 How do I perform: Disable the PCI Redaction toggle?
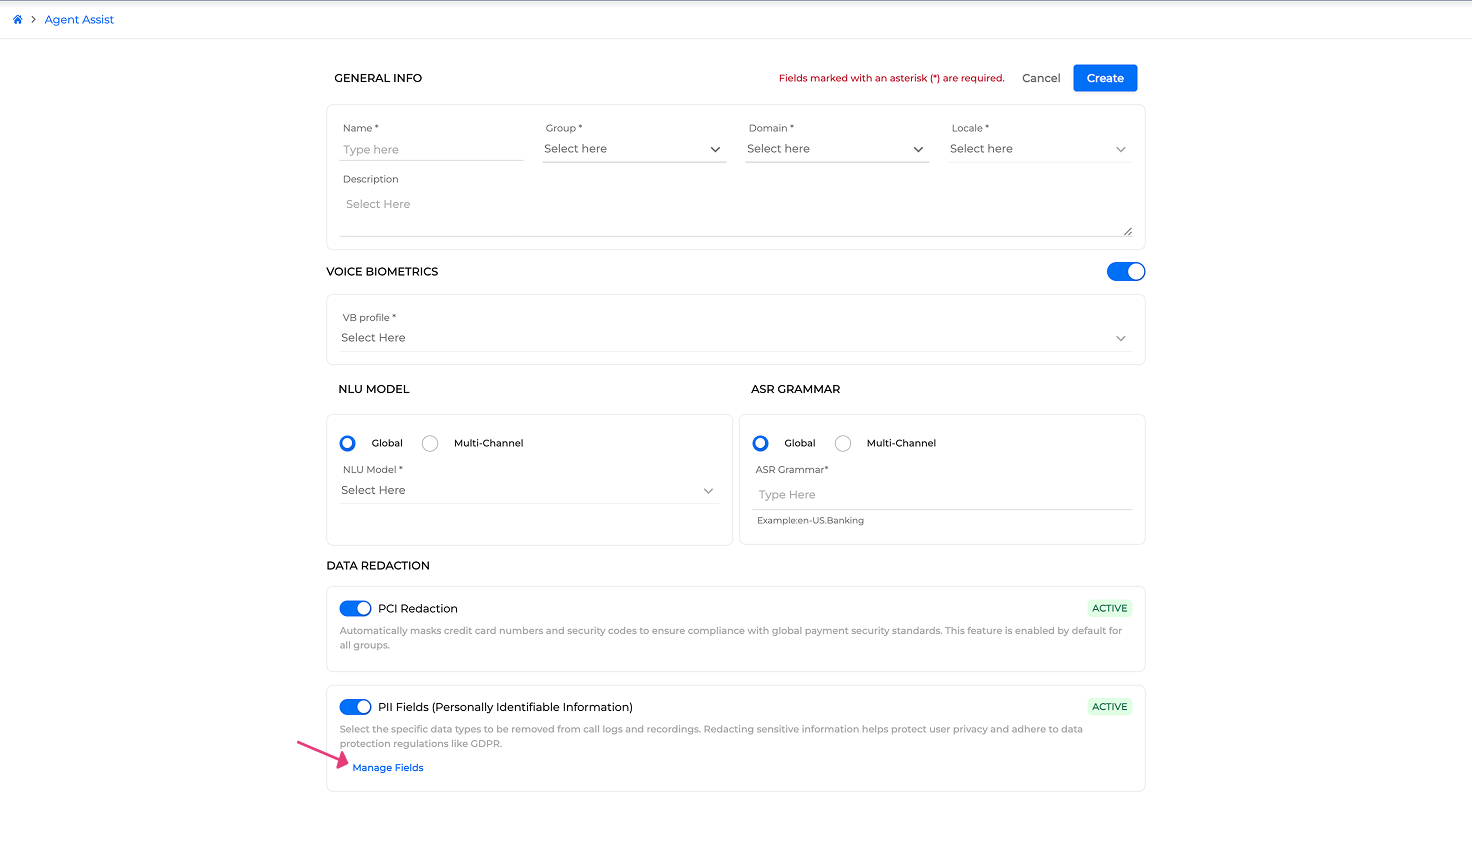355,608
